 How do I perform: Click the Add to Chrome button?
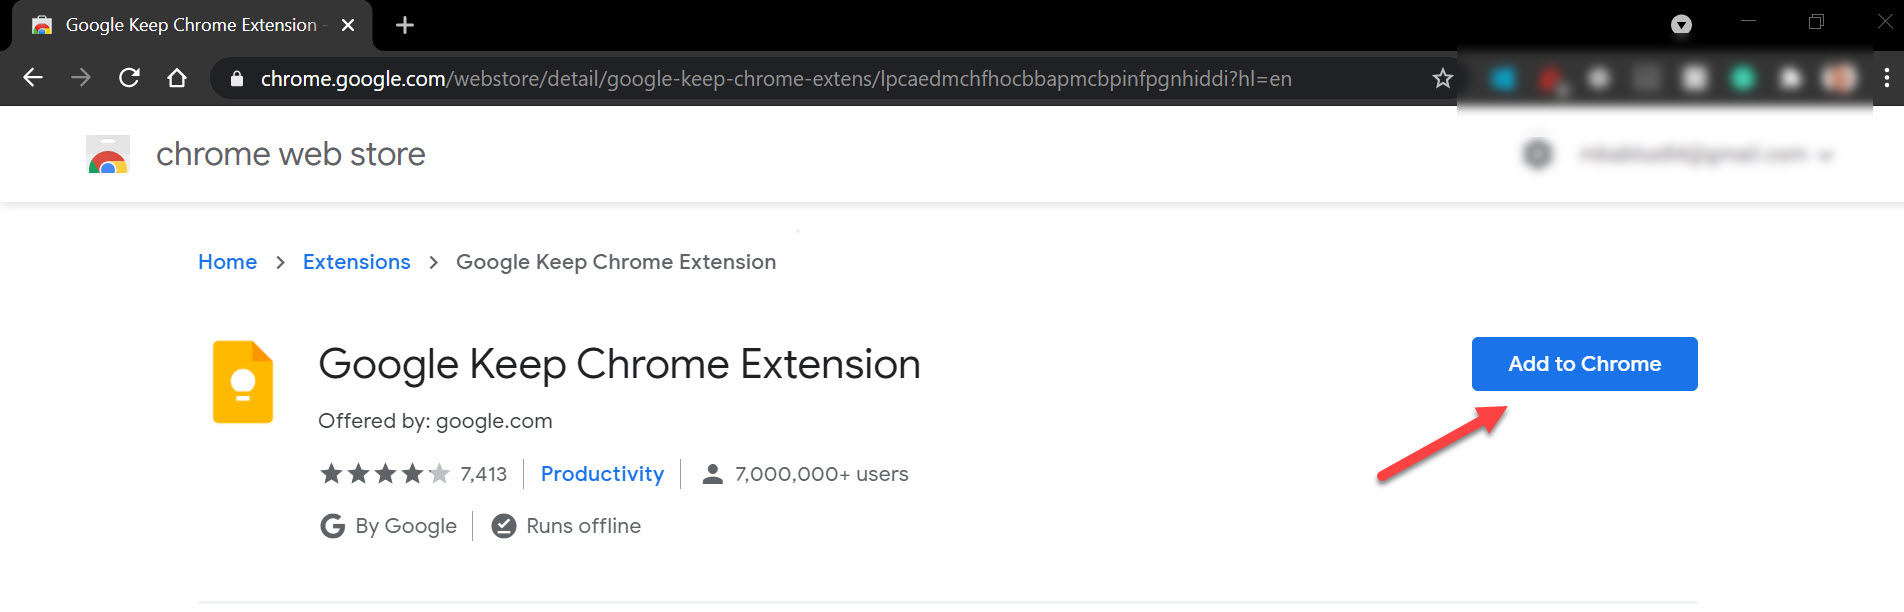(1584, 364)
